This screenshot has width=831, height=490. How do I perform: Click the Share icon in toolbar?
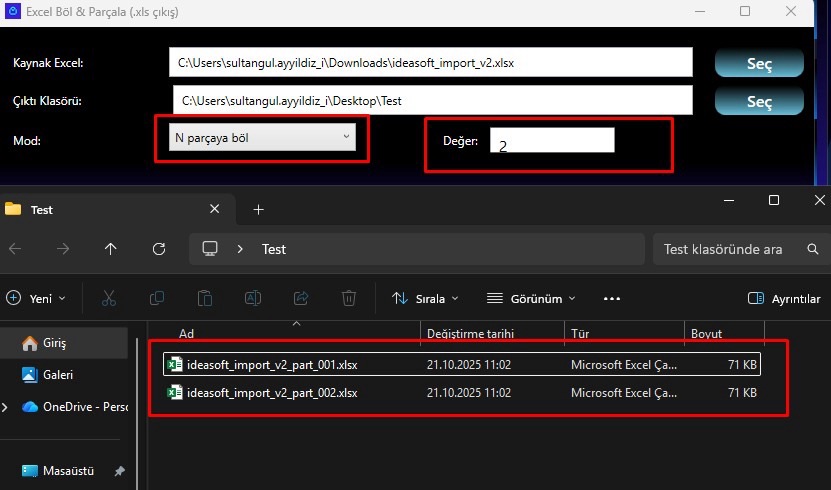[x=301, y=298]
